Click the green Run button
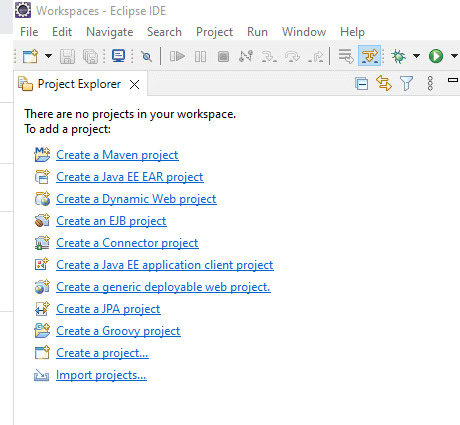Viewport: 460px width, 425px height. [x=436, y=56]
